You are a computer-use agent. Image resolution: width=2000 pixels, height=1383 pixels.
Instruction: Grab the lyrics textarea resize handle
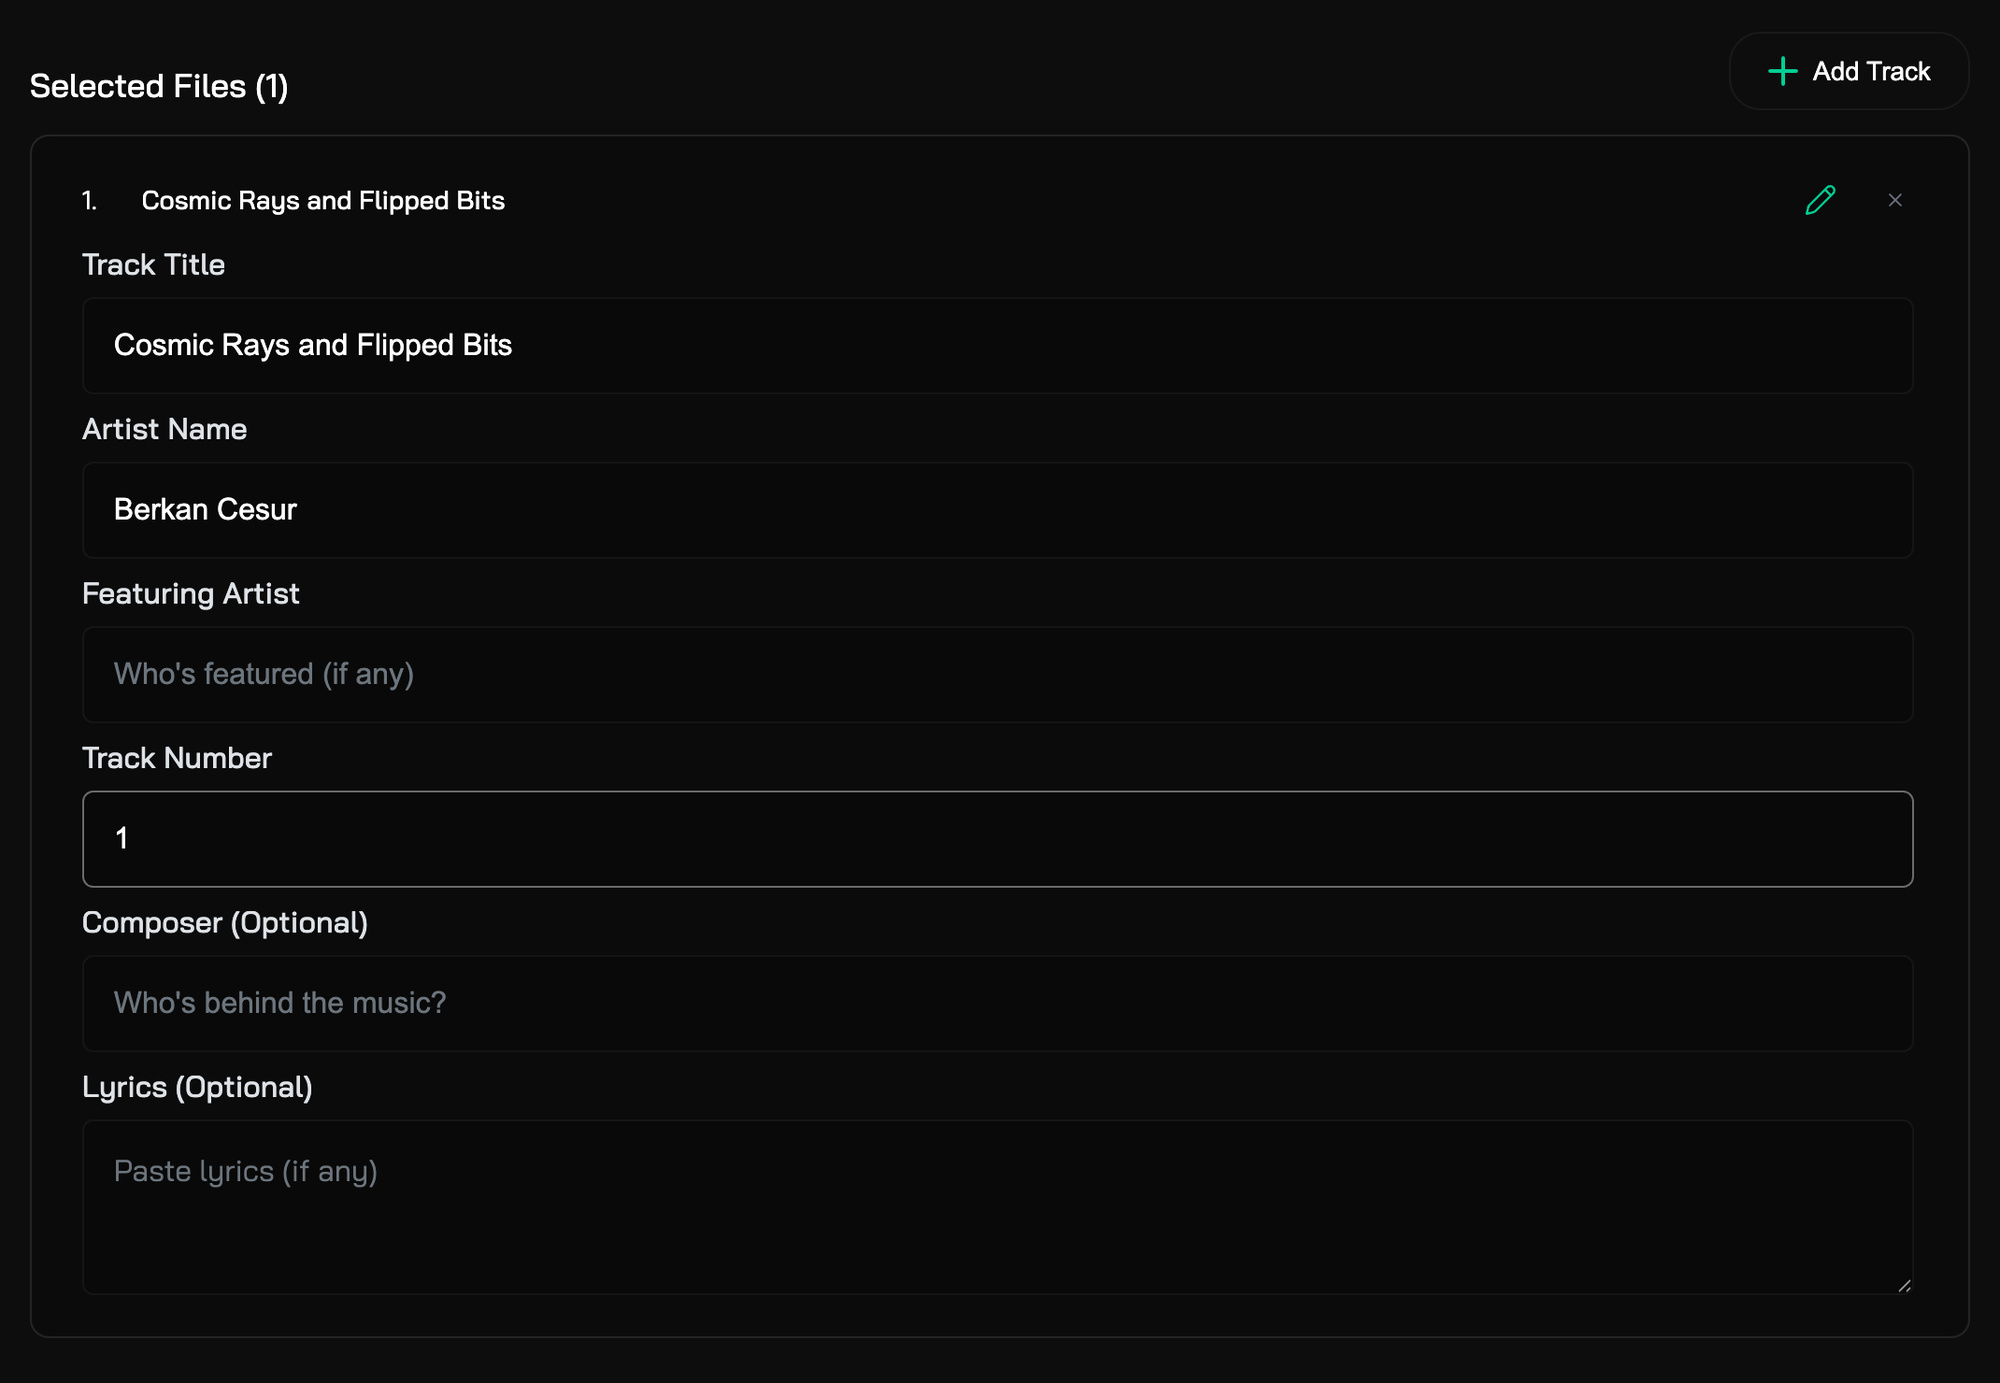click(x=1904, y=1286)
